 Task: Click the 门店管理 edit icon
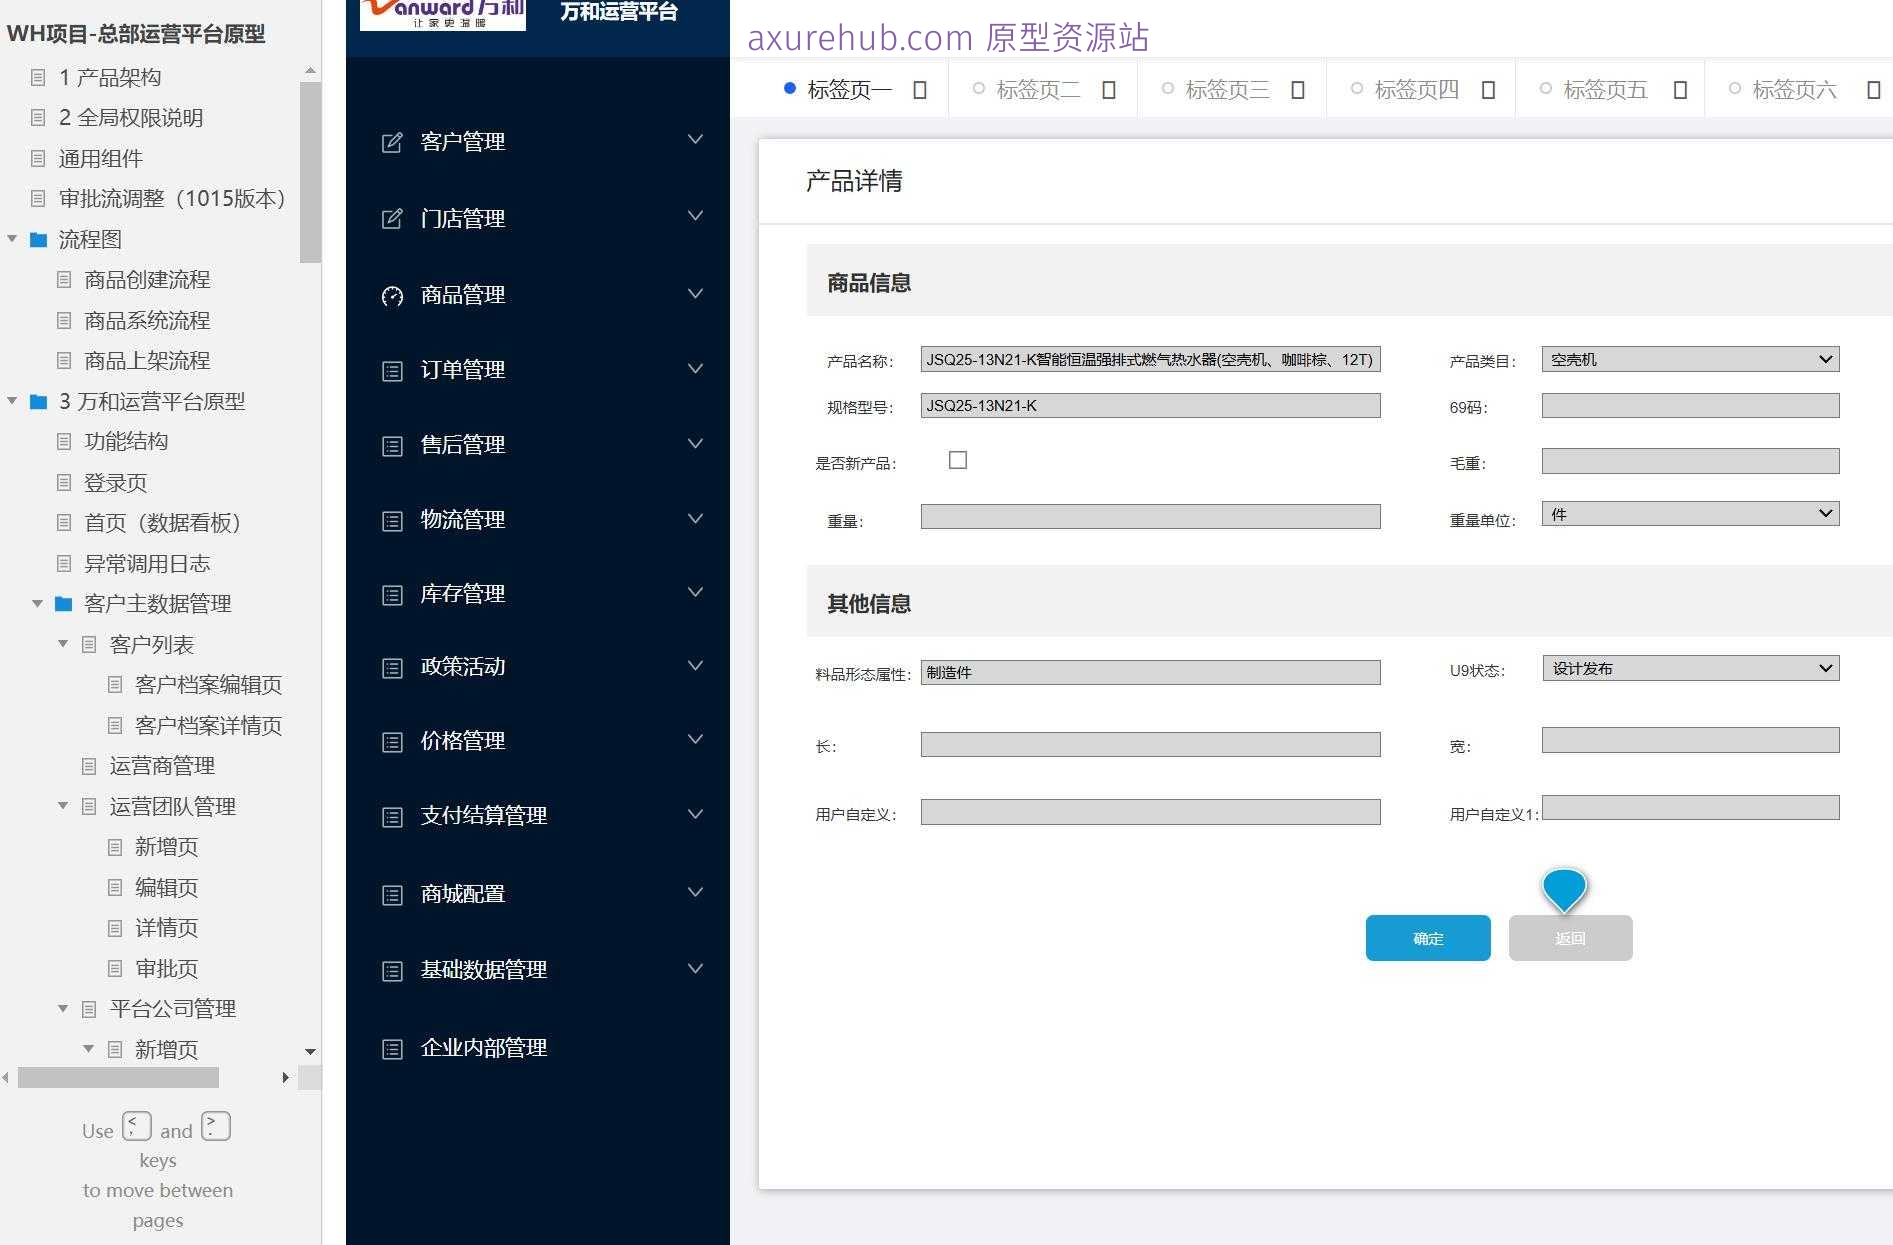391,218
